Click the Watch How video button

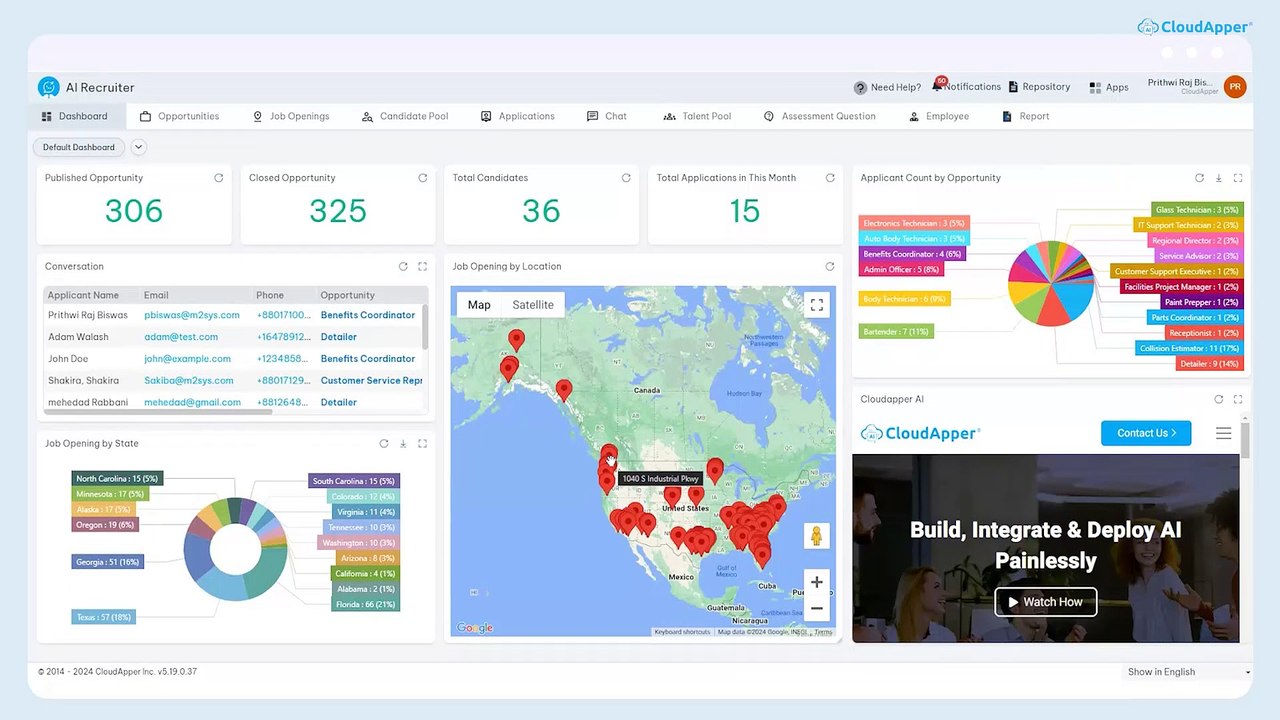[x=1045, y=602]
